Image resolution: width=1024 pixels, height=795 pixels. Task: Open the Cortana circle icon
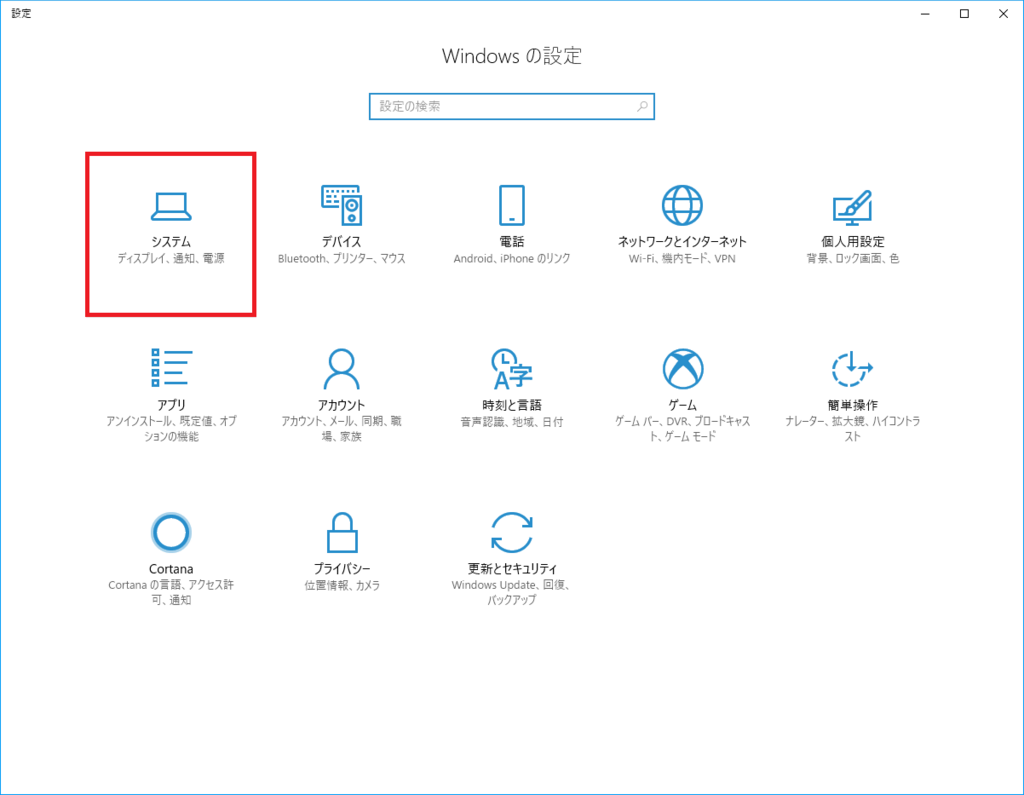click(171, 532)
